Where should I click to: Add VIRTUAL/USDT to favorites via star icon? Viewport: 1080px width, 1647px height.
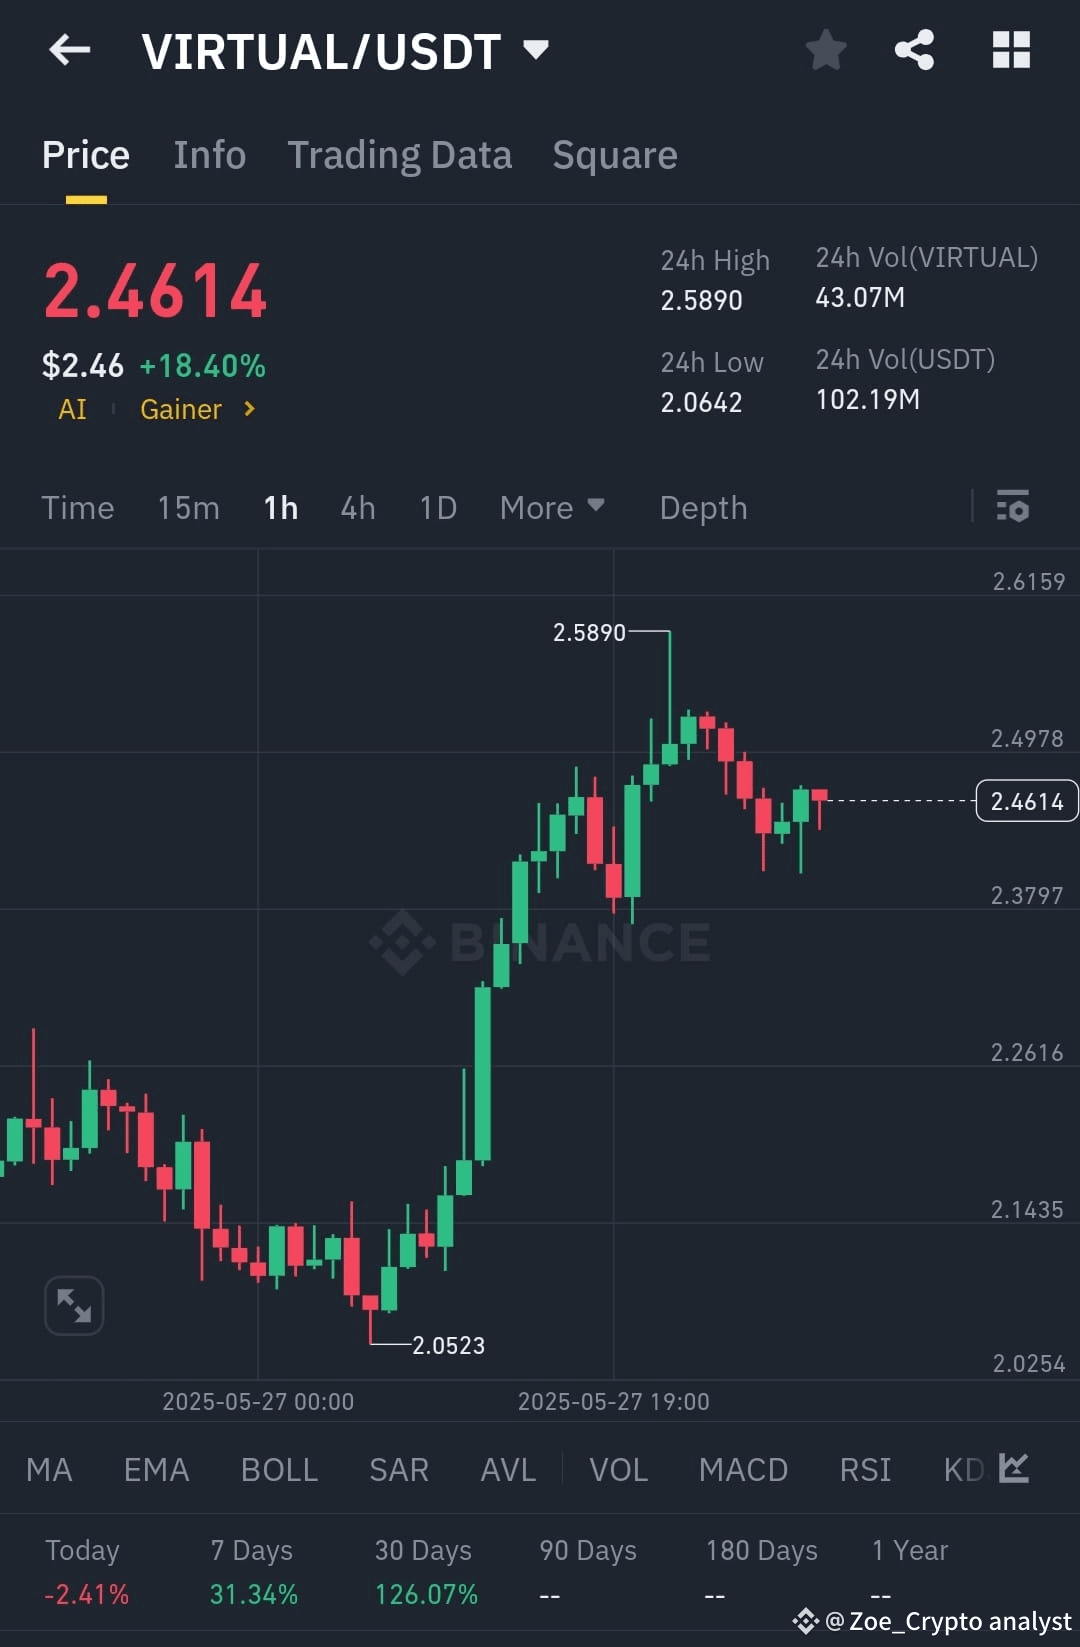pyautogui.click(x=826, y=50)
